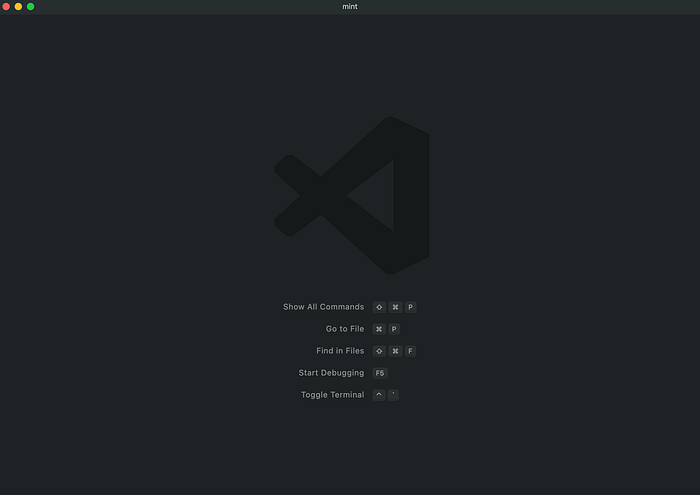700x495 pixels.
Task: Click backtick key cap beside Toggle Terminal
Action: [393, 395]
